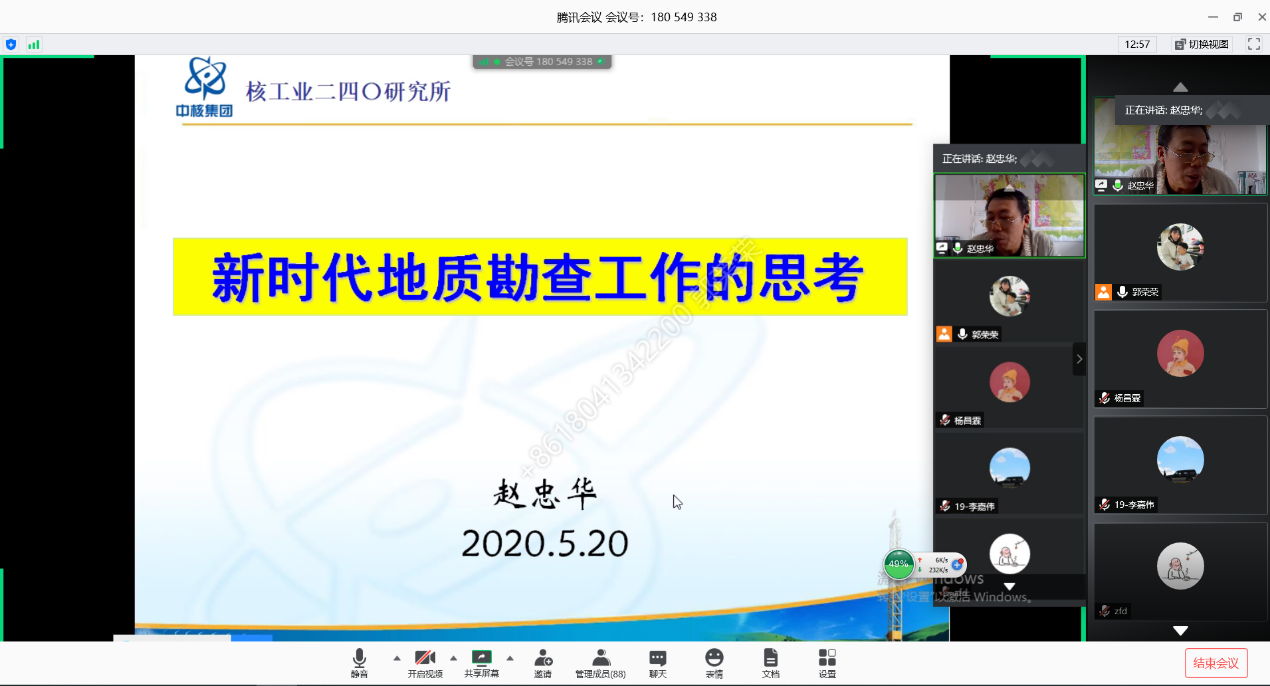This screenshot has width=1270, height=686.
Task: Toggle fullscreen mode icon at top right
Action: tap(1253, 44)
